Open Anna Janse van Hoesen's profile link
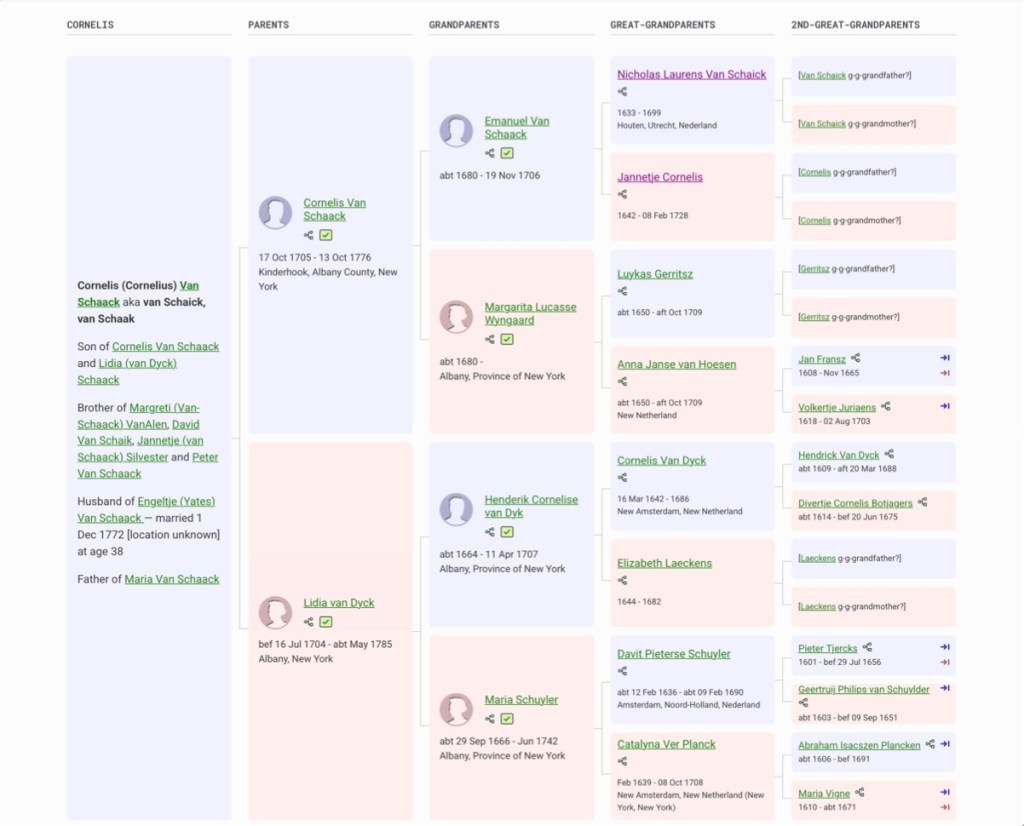The image size is (1024, 826). point(676,364)
